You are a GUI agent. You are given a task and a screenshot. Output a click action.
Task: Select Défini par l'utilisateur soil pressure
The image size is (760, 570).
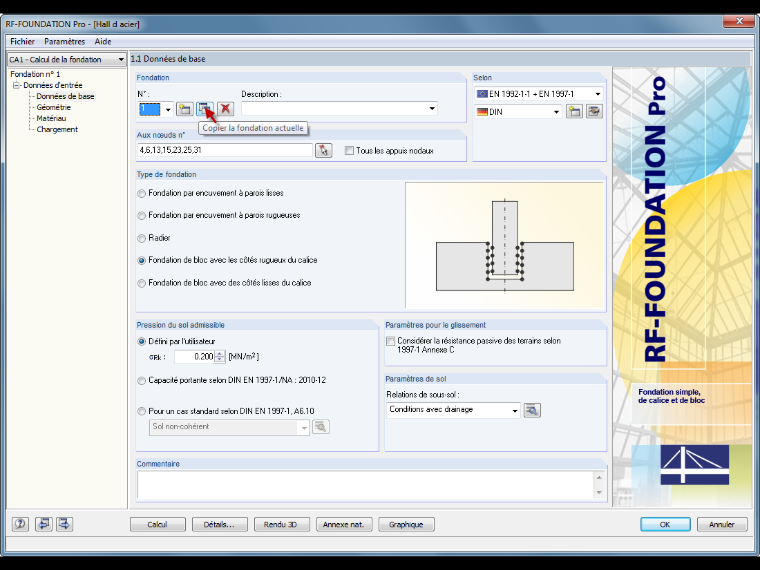(142, 342)
